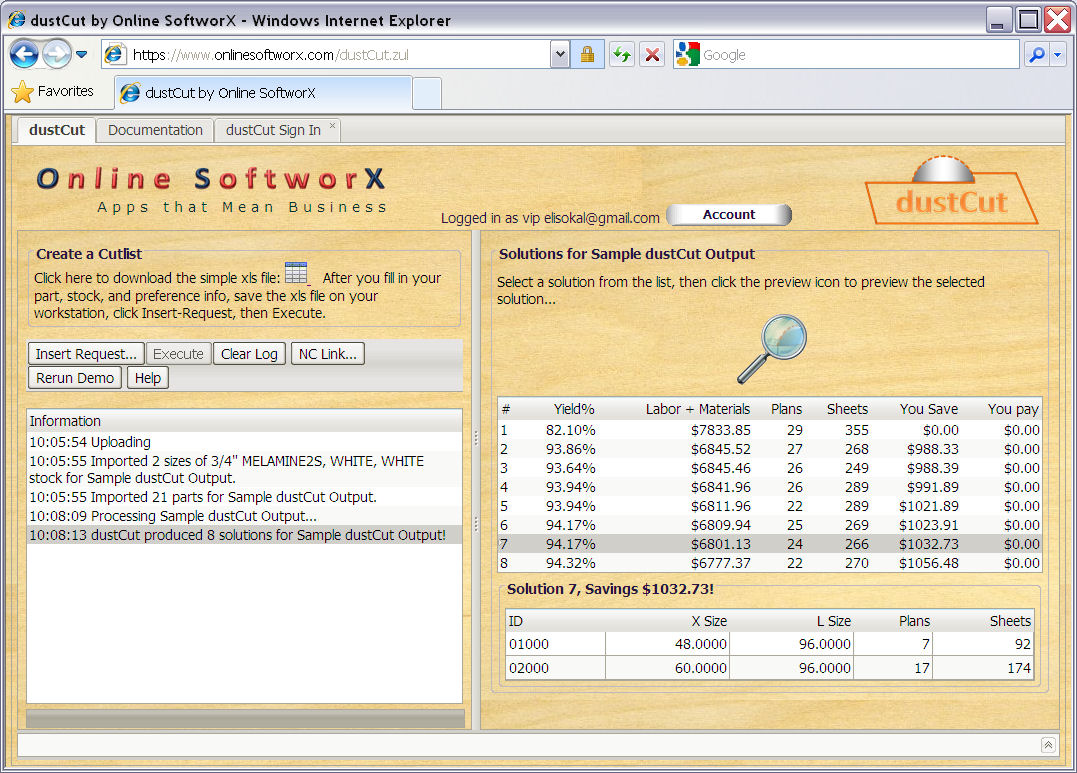The height and width of the screenshot is (773, 1077).
Task: Click the browser Forward arrow button
Action: pos(57,54)
